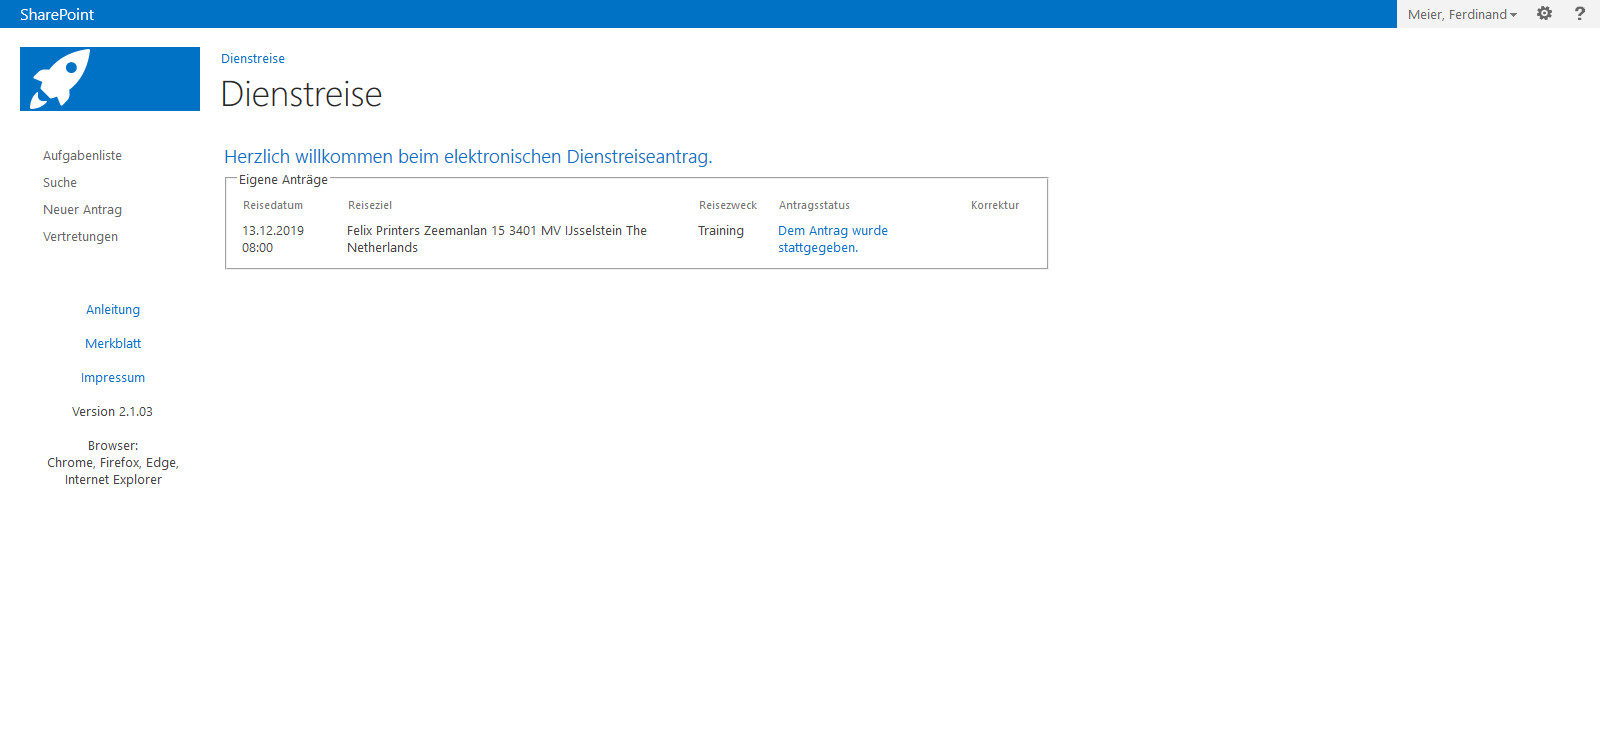
Task: Click the Antragsstatus column header
Action: 814,206
